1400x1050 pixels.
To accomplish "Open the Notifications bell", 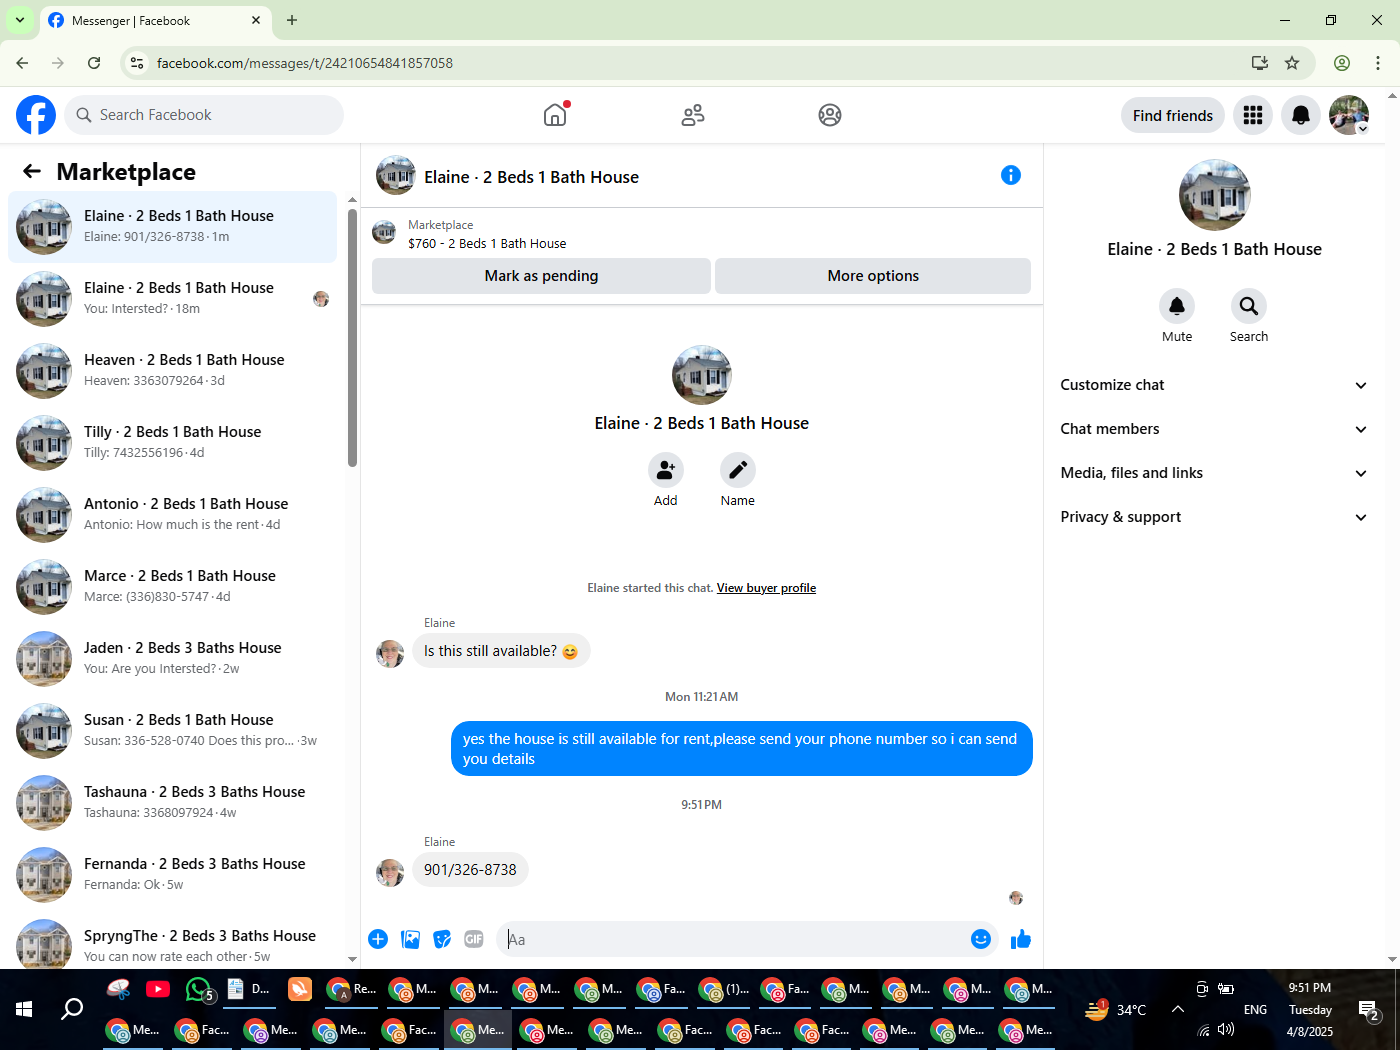I will pos(1301,115).
